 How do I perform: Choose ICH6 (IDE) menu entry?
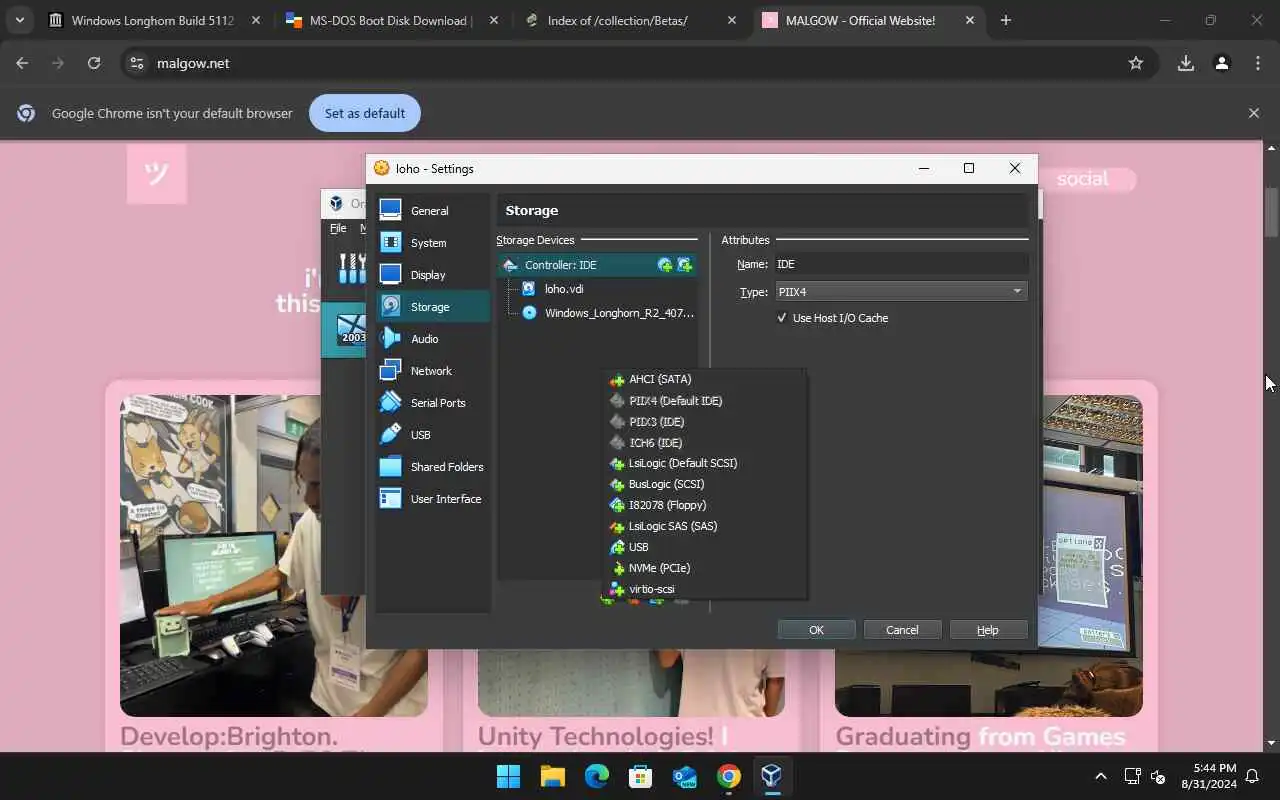click(704, 443)
